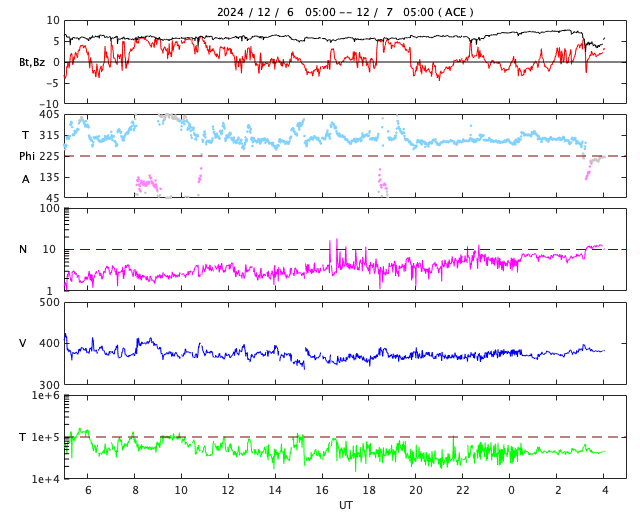Viewport: 640px width, 512px height.
Task: Select the "22" hour on UT axis
Action: (463, 490)
